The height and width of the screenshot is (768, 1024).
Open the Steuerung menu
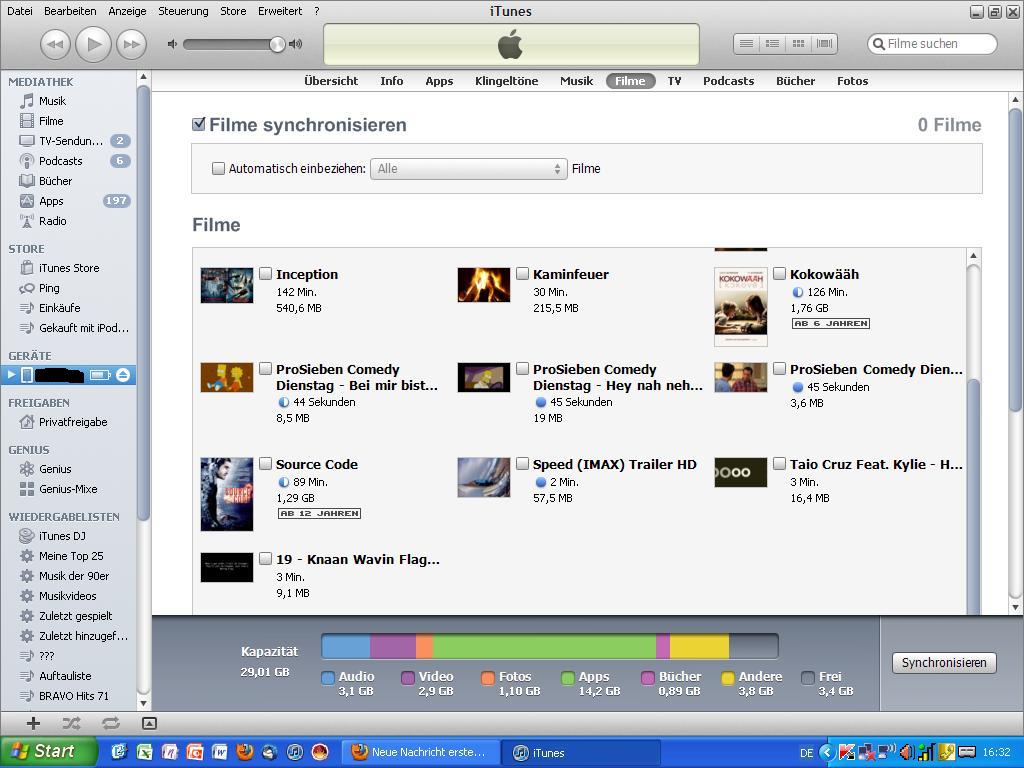[183, 11]
